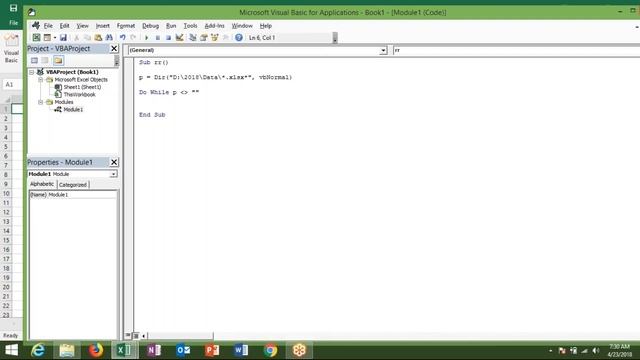Click the code line 'Do While p <> ""'
The width and height of the screenshot is (640, 360).
pyautogui.click(x=169, y=92)
